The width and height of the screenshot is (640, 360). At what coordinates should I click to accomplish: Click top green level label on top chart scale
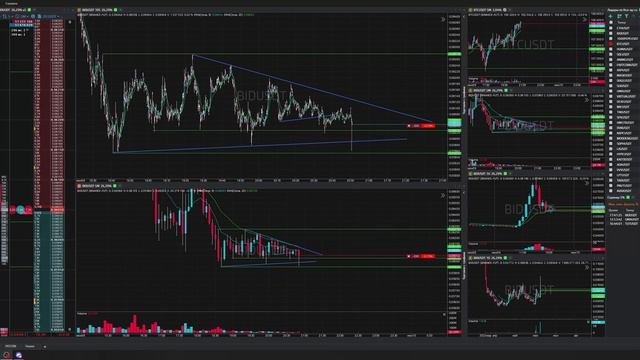tap(454, 54)
